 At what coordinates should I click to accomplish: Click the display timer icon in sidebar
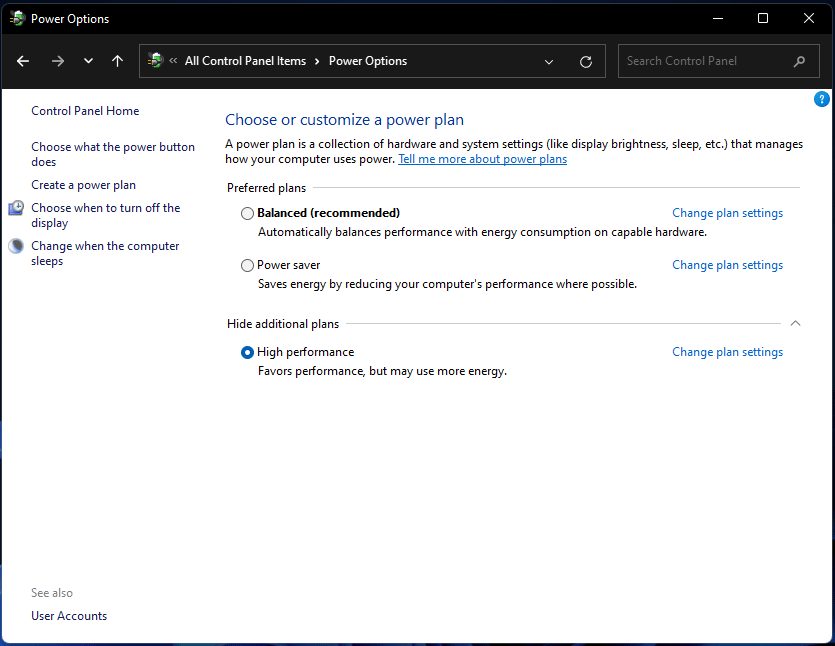coord(16,208)
